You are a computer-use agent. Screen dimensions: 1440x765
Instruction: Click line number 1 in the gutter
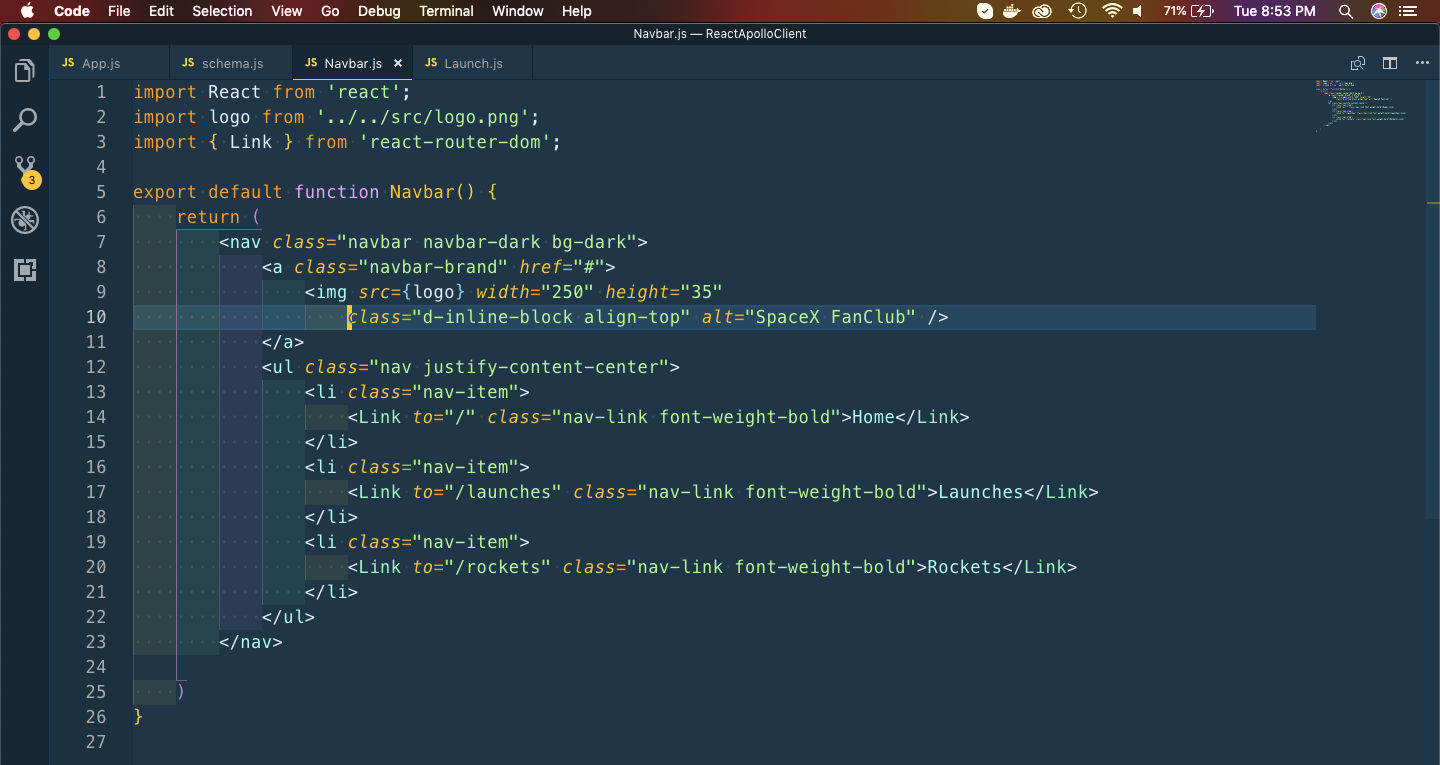101,92
